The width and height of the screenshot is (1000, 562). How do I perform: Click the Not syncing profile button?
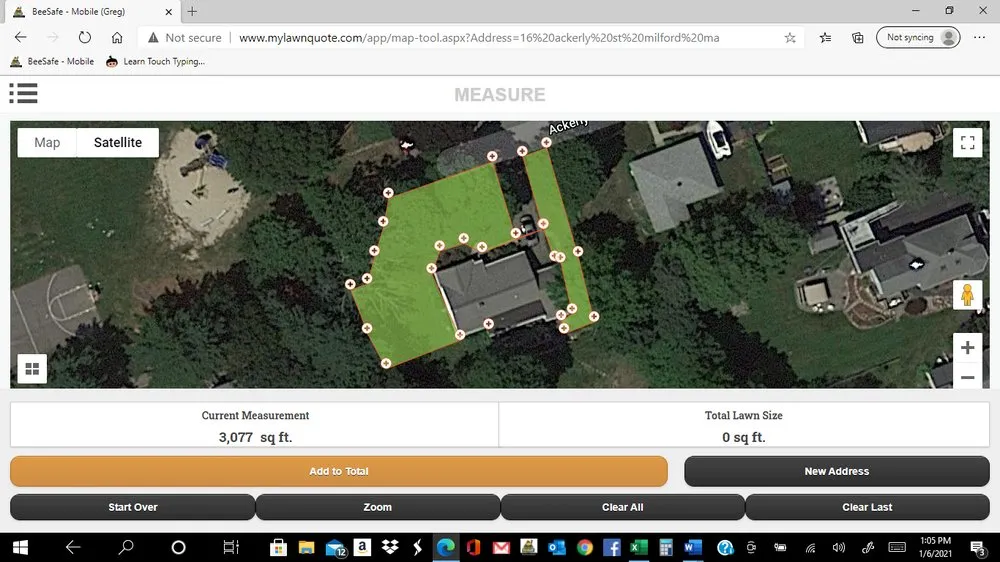(918, 38)
